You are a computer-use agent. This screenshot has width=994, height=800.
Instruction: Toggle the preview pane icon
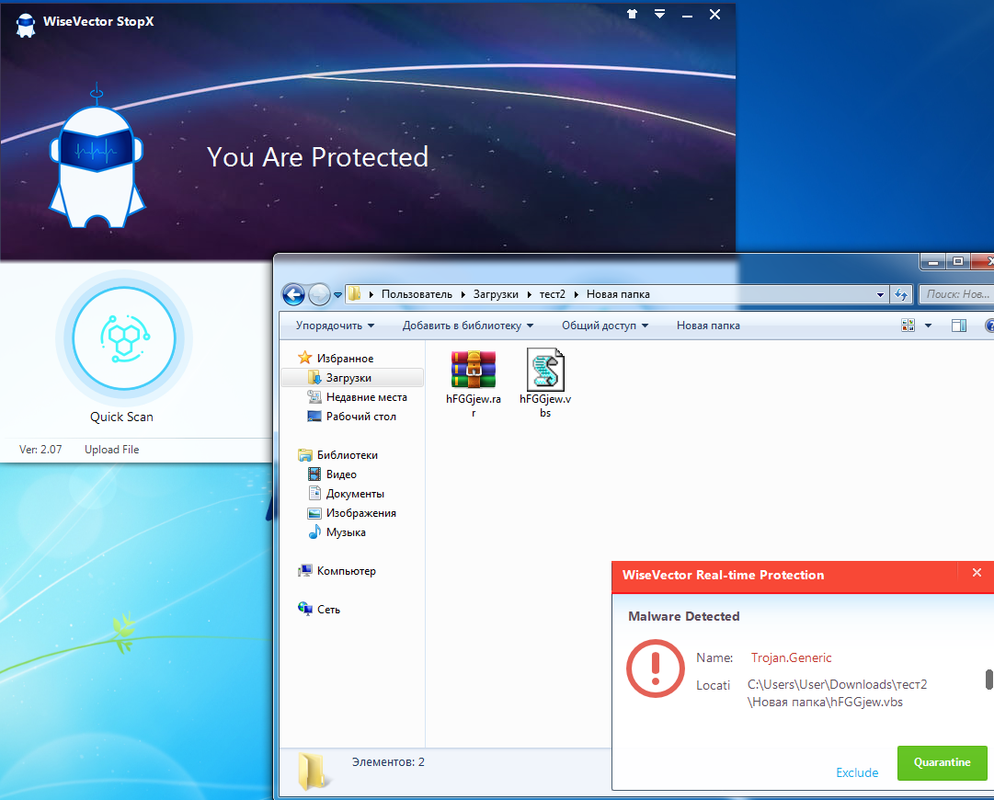click(959, 325)
